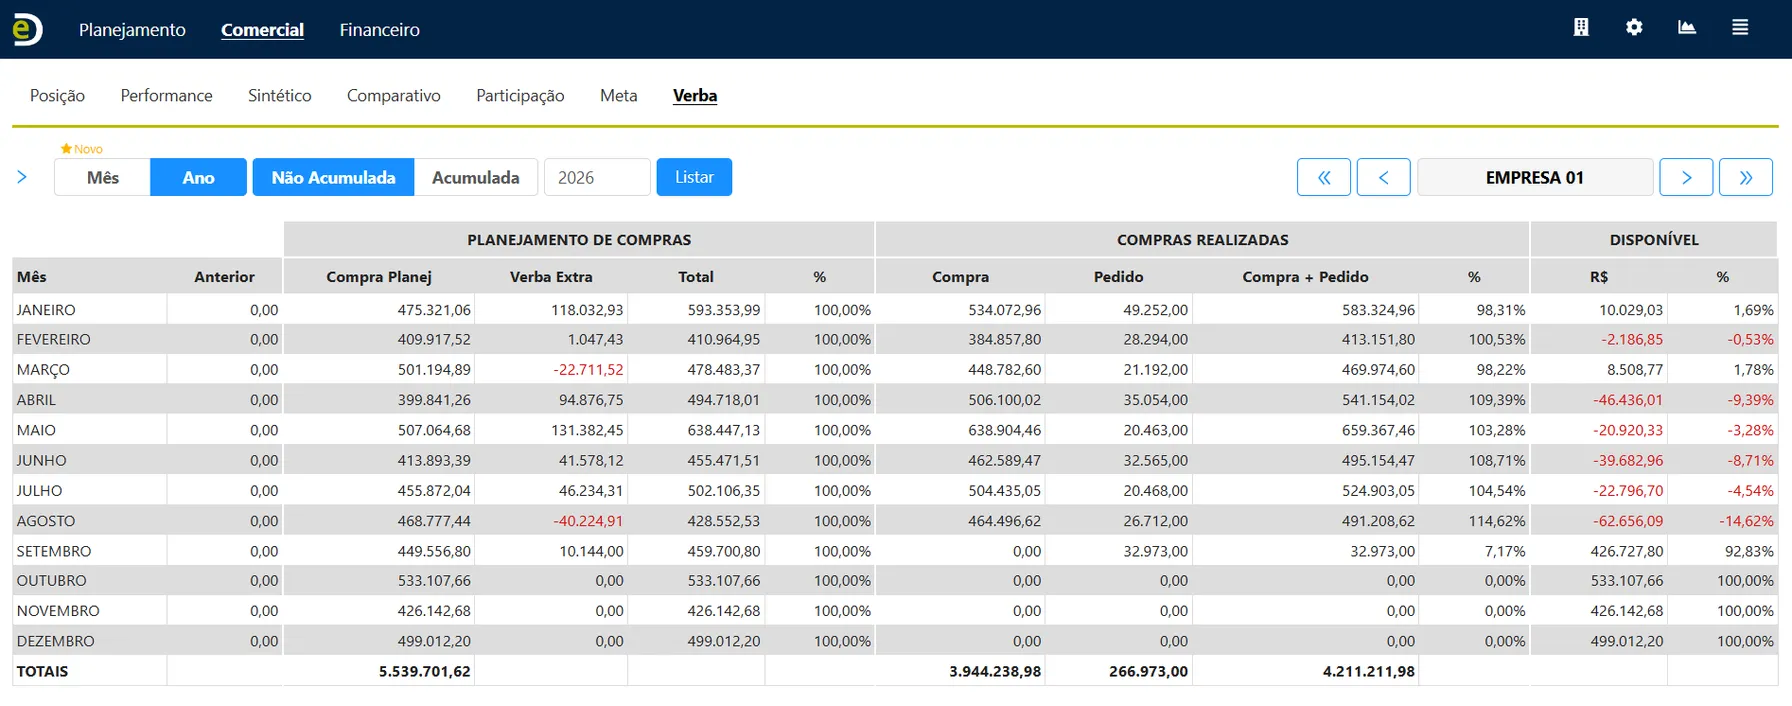1792x706 pixels.
Task: Click total planned value 5.539.701,62
Action: (x=424, y=671)
